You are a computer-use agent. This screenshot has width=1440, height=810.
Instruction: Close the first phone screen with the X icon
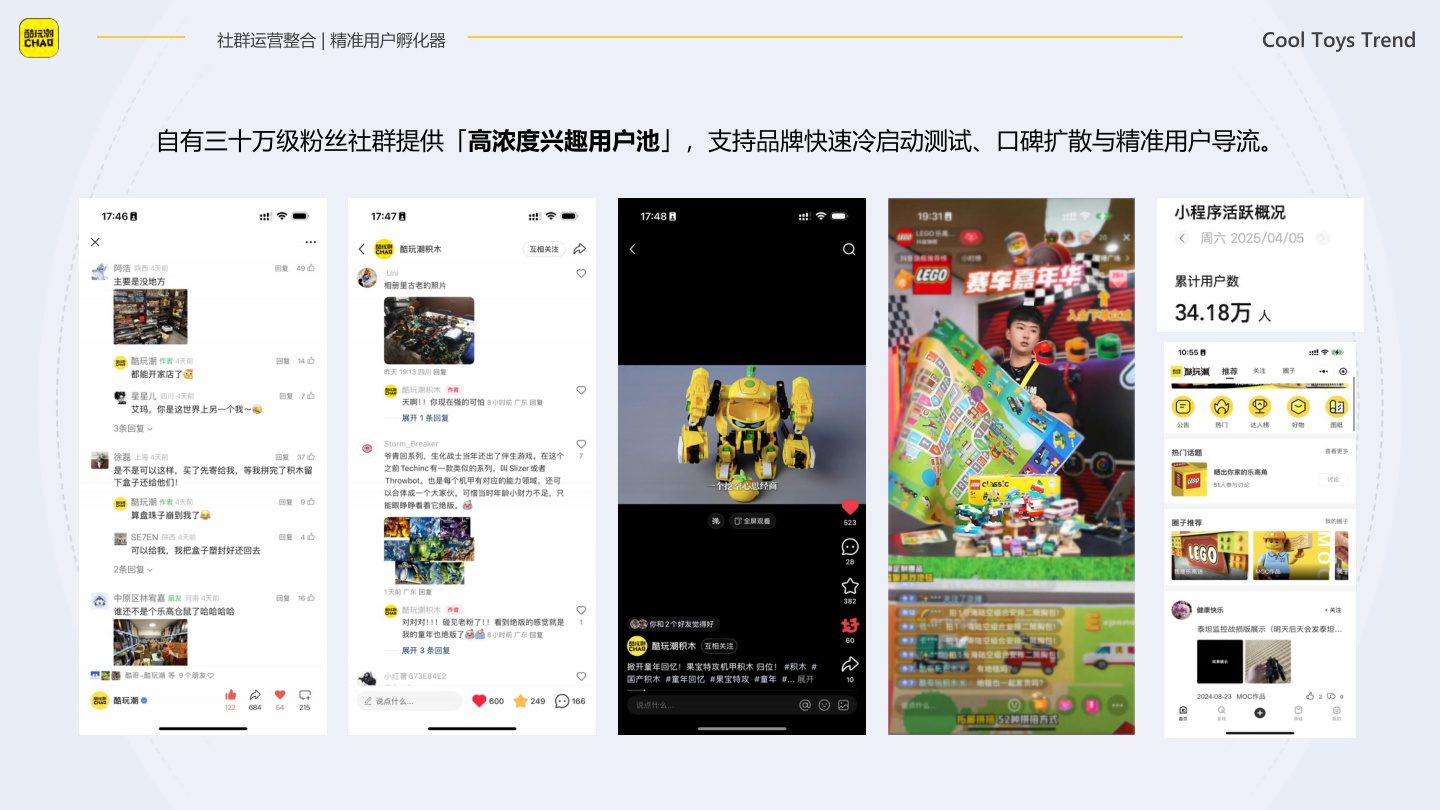[x=95, y=242]
